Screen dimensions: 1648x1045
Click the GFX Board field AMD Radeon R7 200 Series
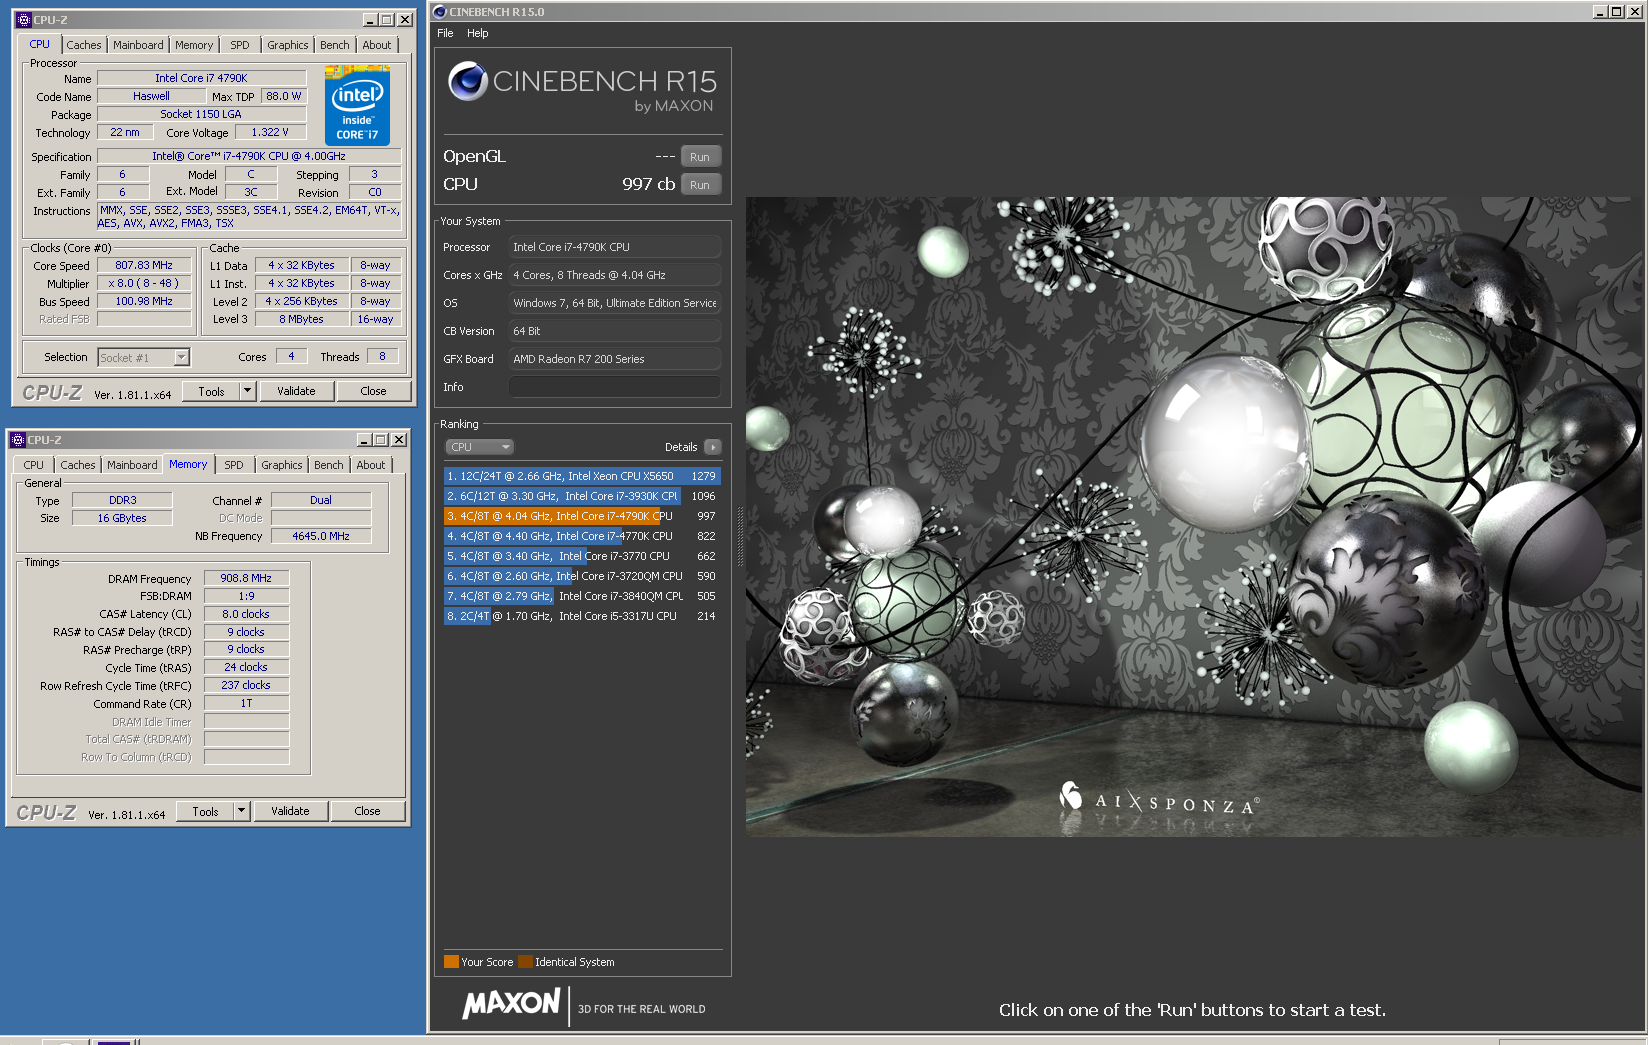pos(615,359)
